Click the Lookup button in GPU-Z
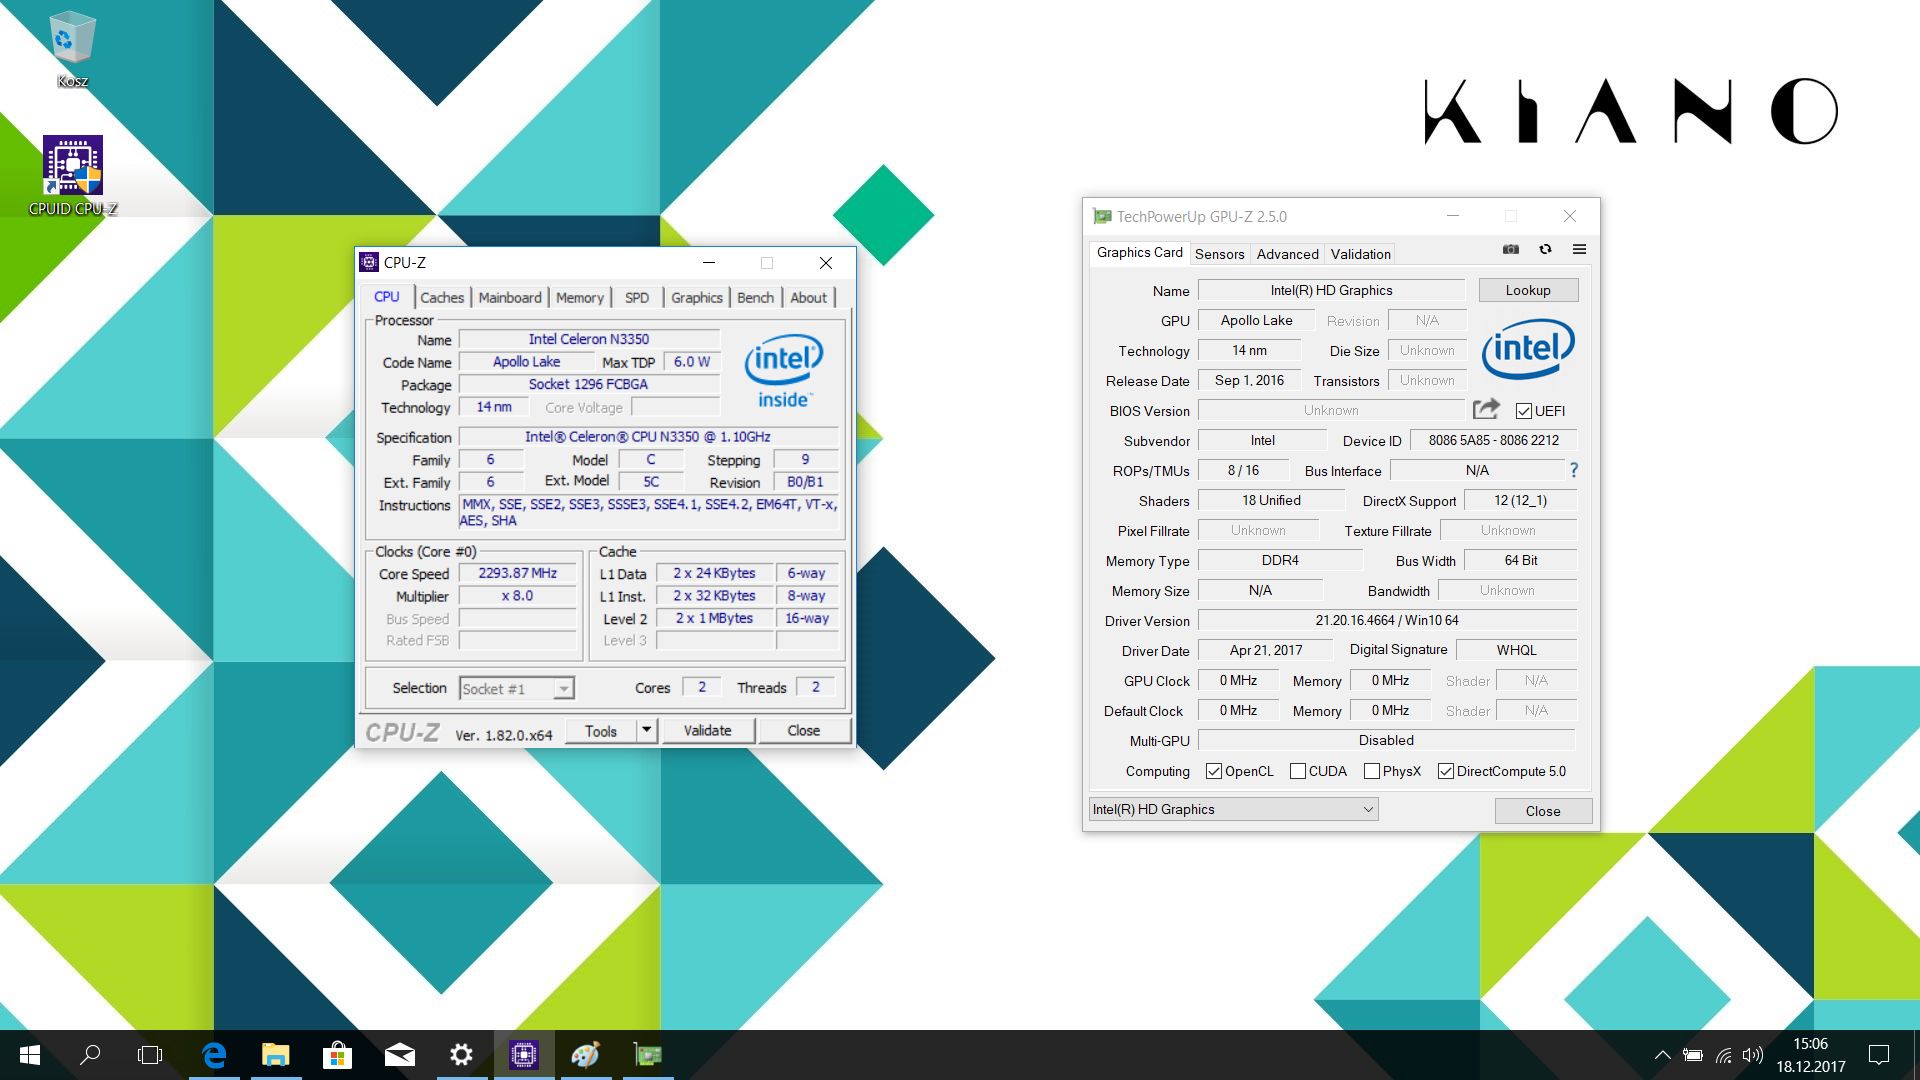 [x=1528, y=289]
